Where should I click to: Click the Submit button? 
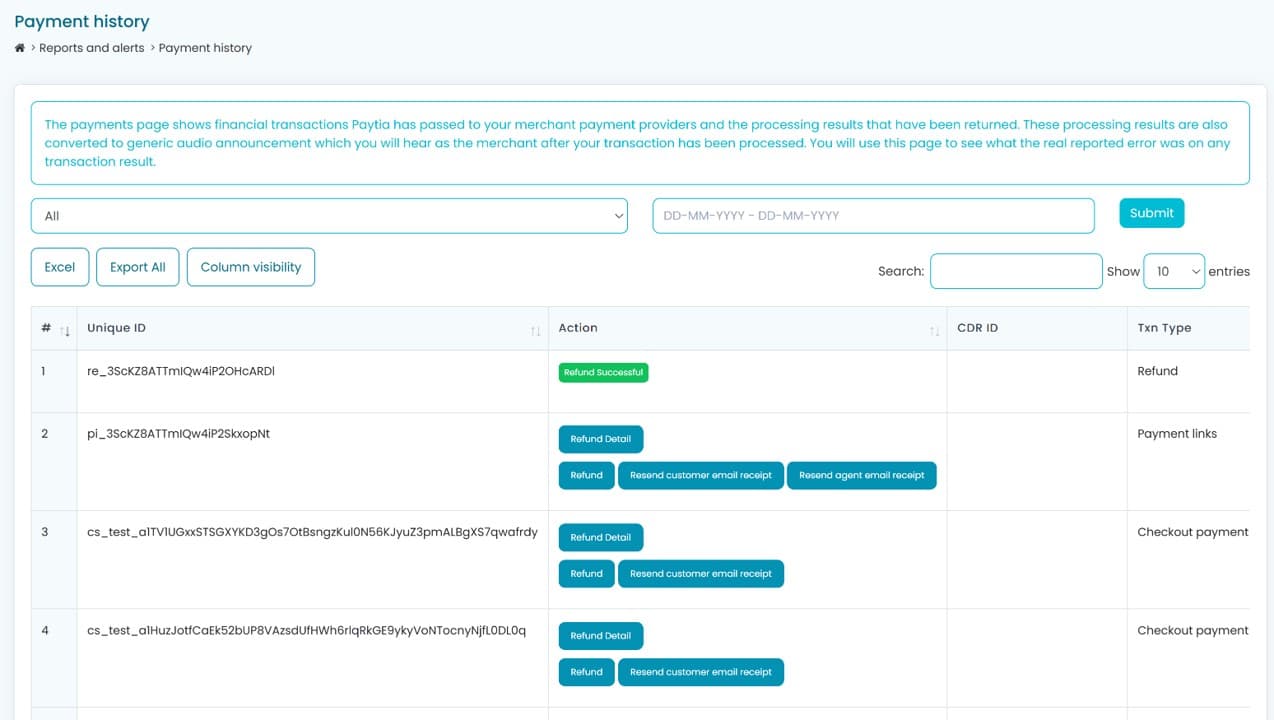click(1151, 213)
